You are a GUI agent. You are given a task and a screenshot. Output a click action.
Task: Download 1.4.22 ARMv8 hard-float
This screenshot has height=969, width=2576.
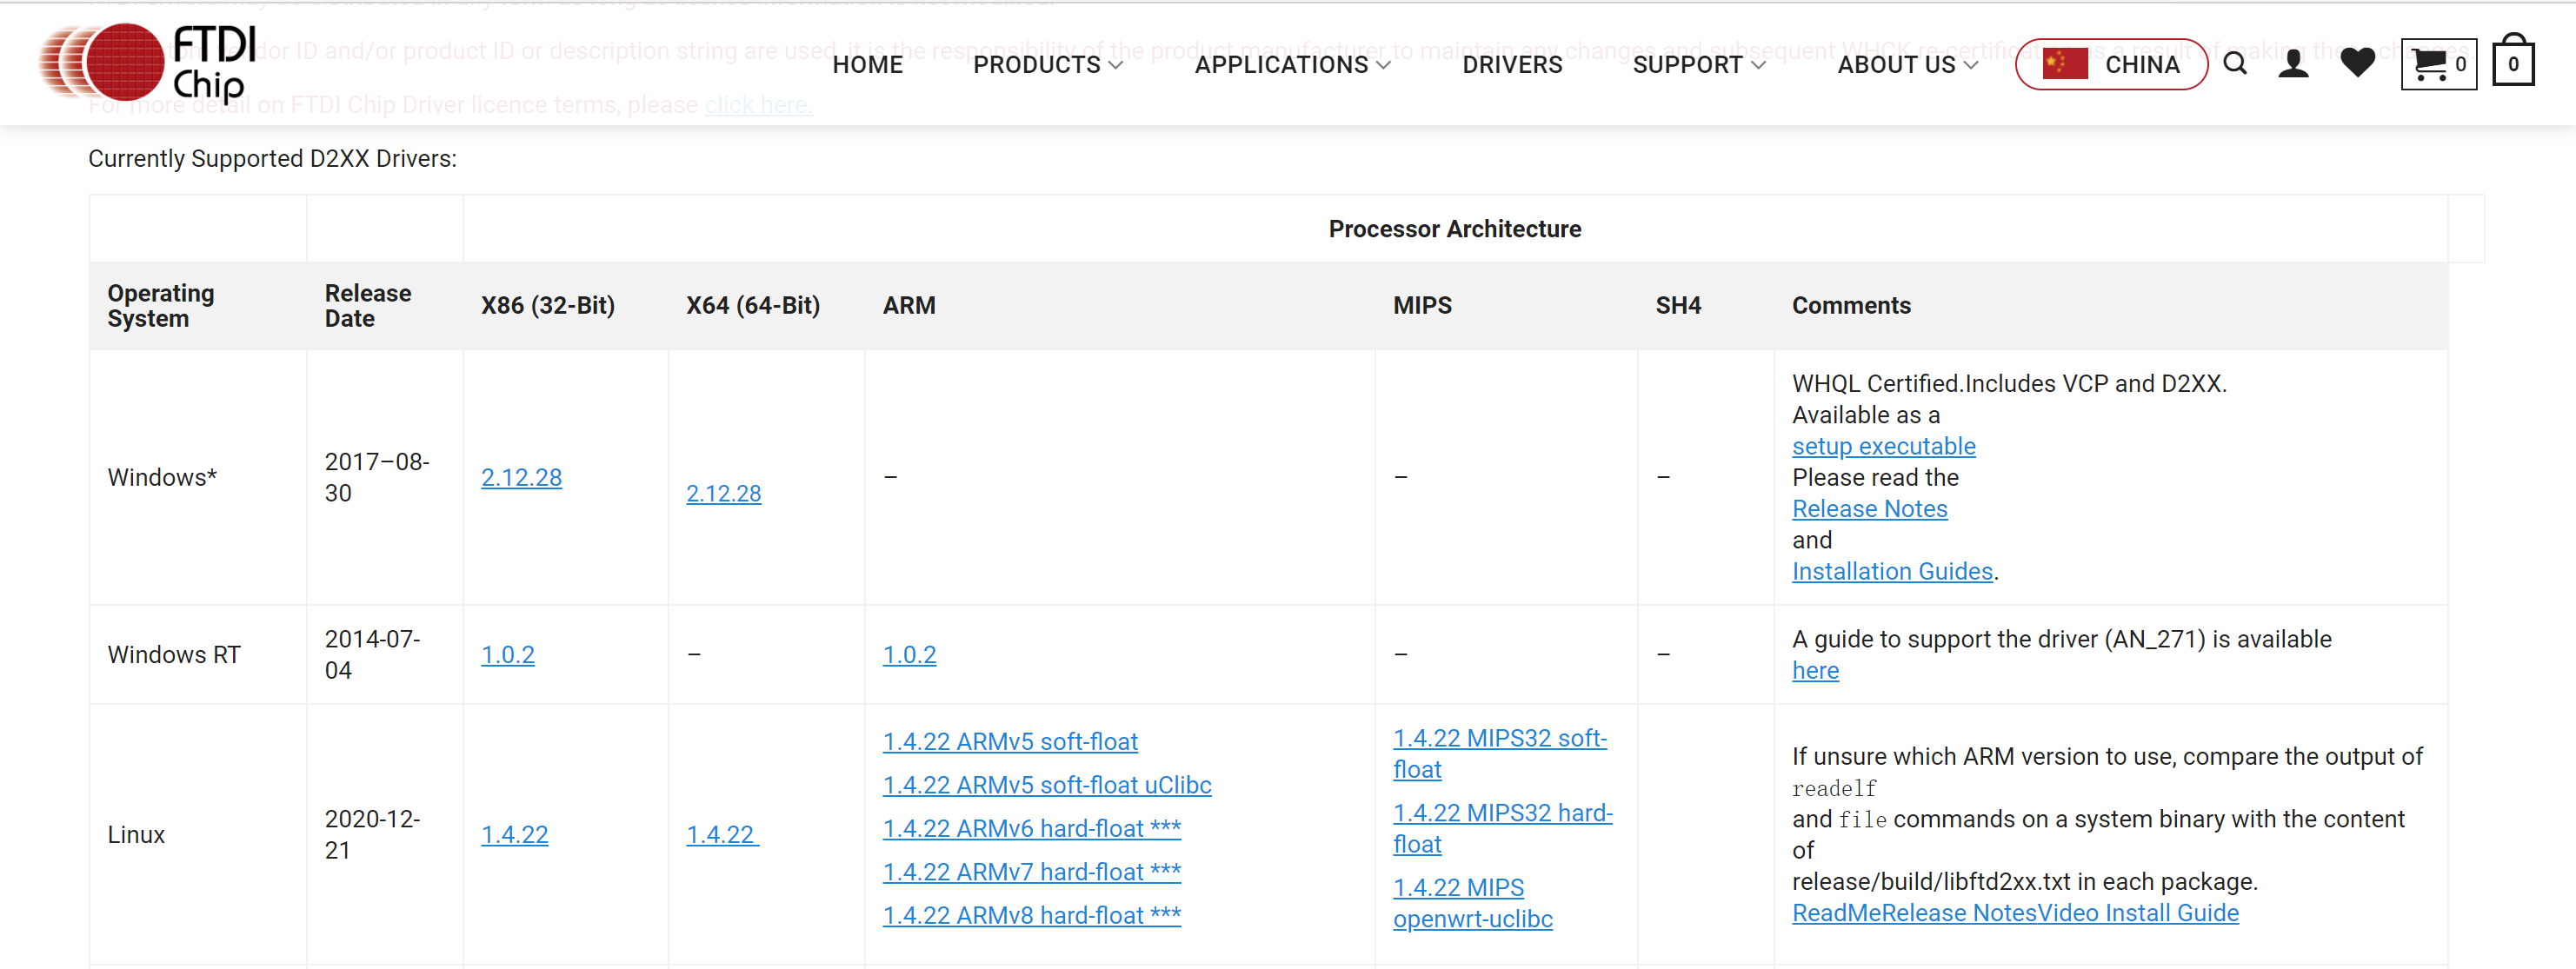click(1031, 916)
